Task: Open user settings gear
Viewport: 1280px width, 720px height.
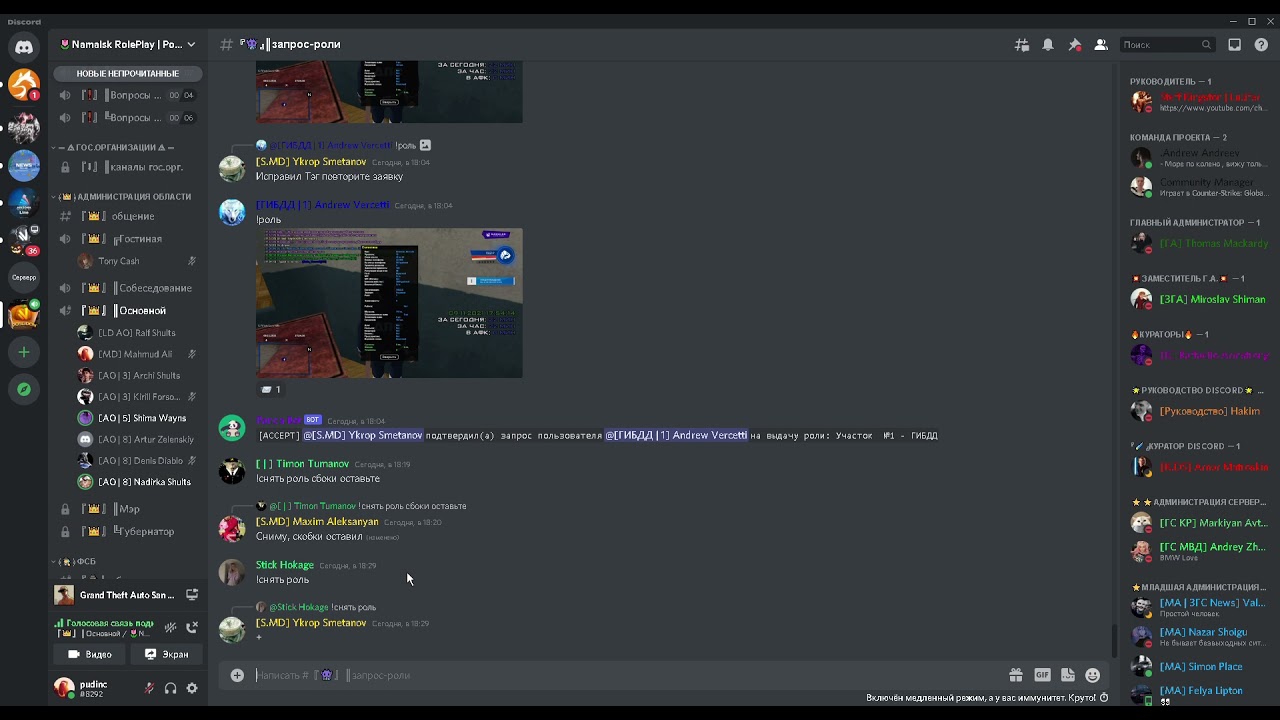Action: (192, 688)
